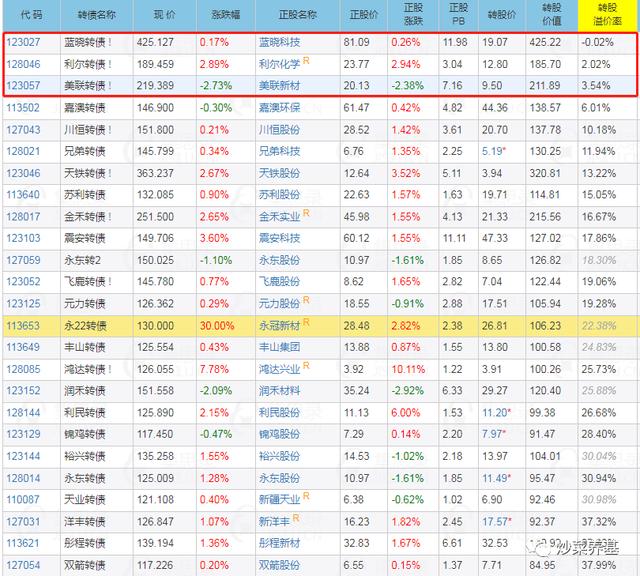
Task: Click the R margin icon beside 利尔化学
Action: pos(306,61)
